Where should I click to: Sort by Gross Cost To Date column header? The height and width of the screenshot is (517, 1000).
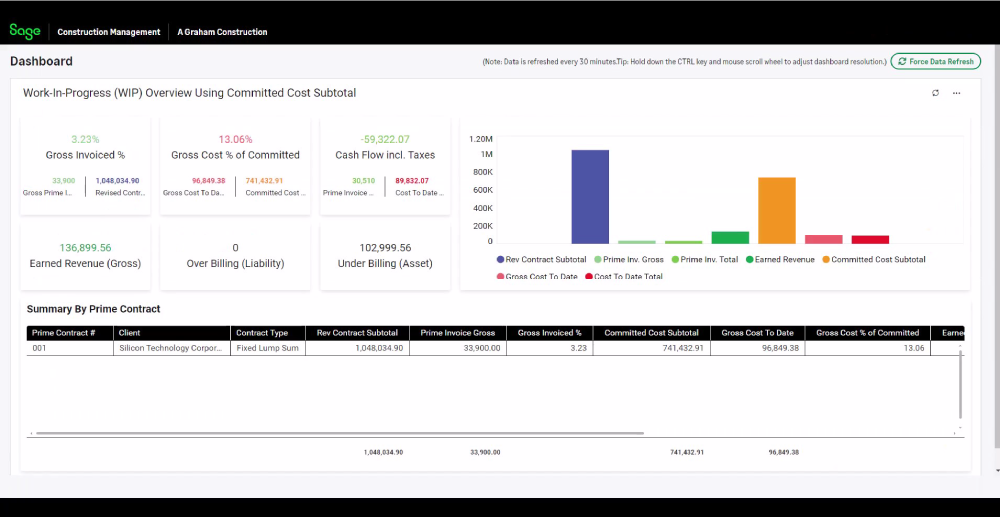(x=758, y=333)
